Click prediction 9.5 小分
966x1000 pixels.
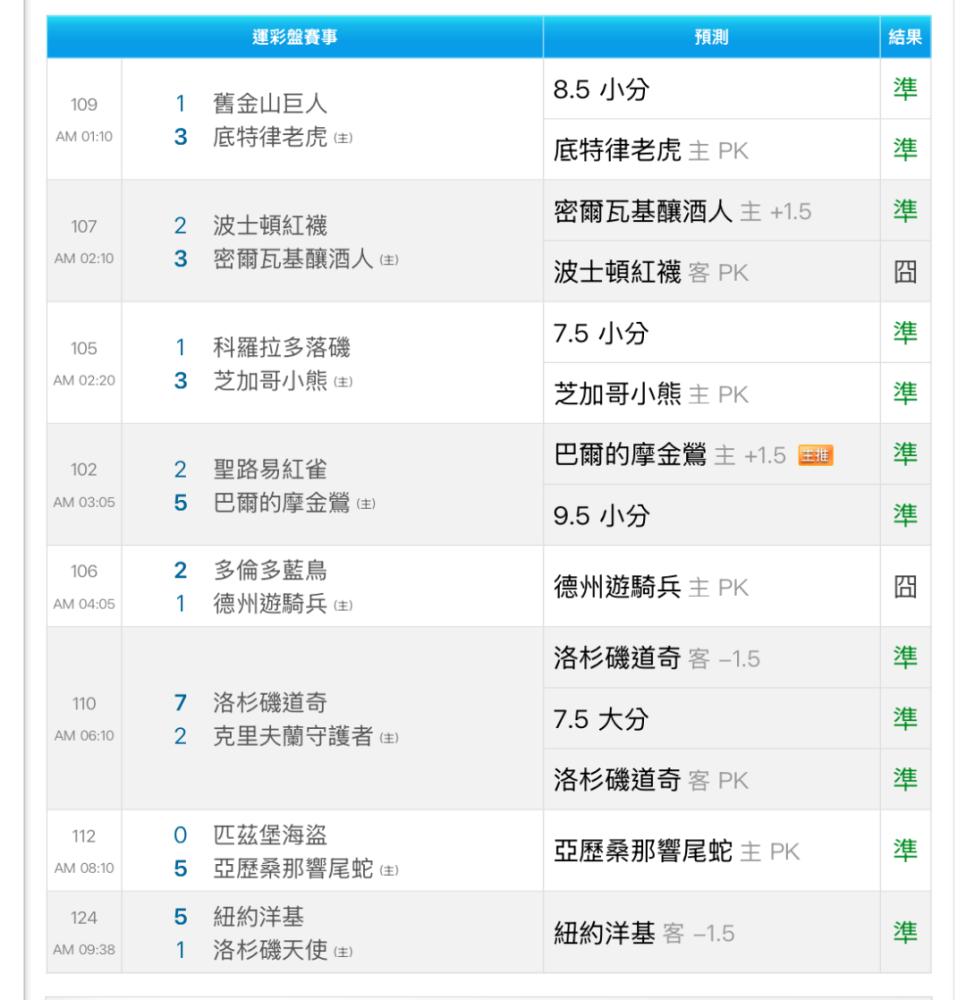(x=601, y=516)
